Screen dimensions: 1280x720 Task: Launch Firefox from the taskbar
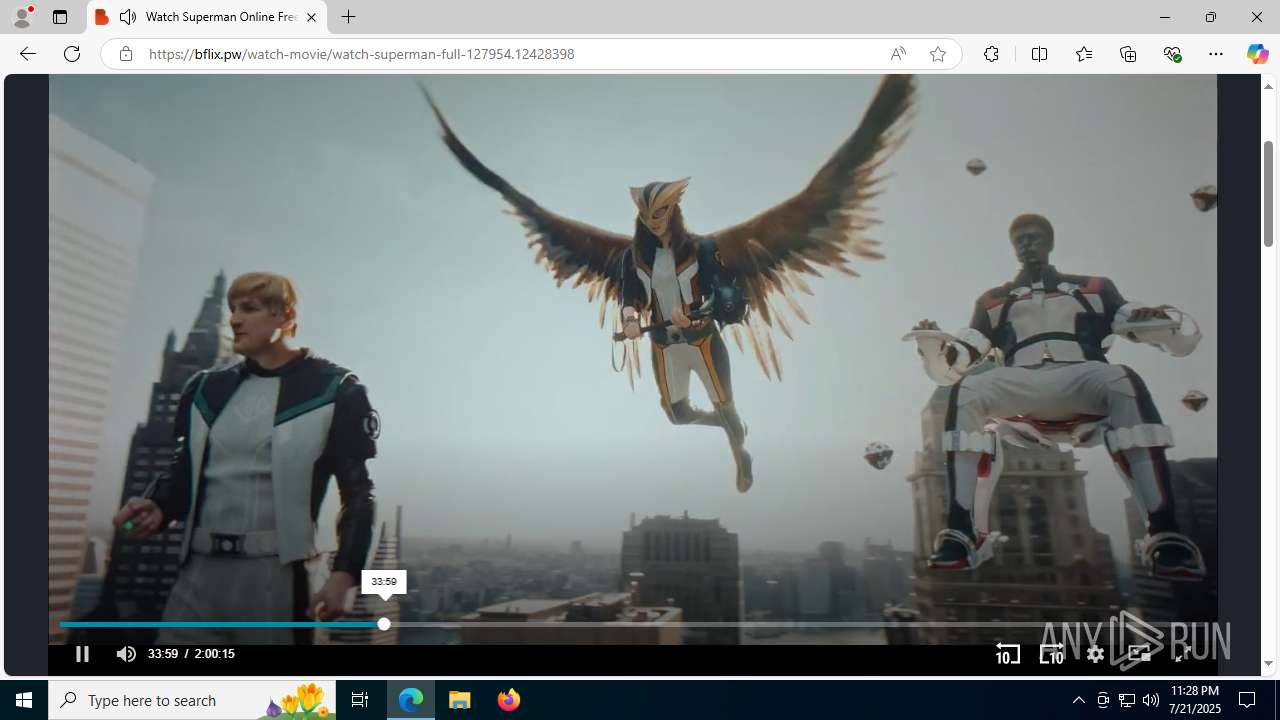(x=508, y=700)
